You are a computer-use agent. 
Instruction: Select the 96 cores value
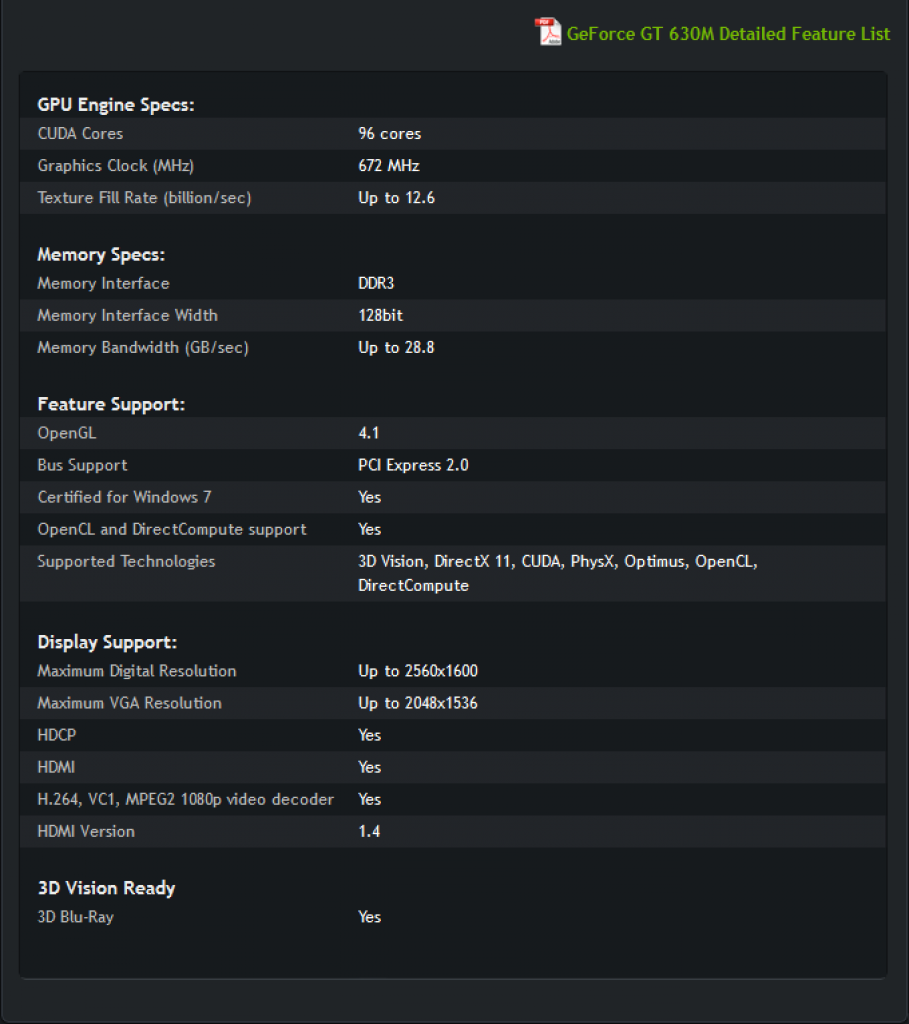390,133
